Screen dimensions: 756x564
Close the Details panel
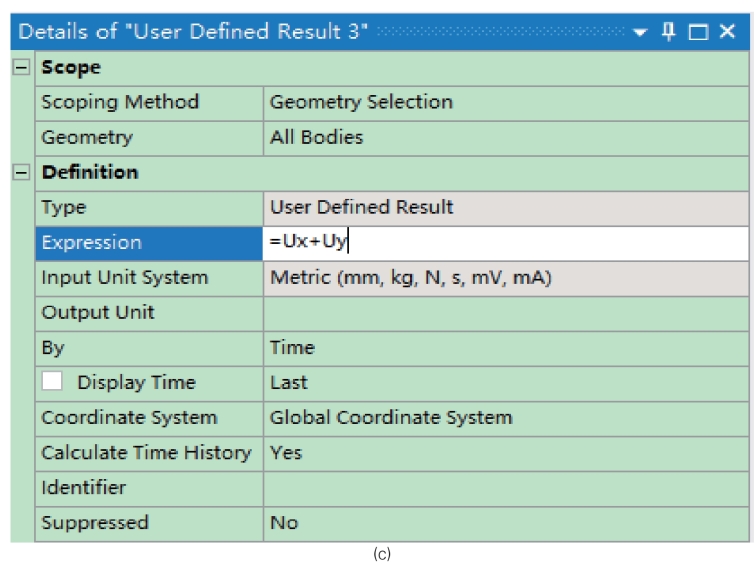[727, 31]
